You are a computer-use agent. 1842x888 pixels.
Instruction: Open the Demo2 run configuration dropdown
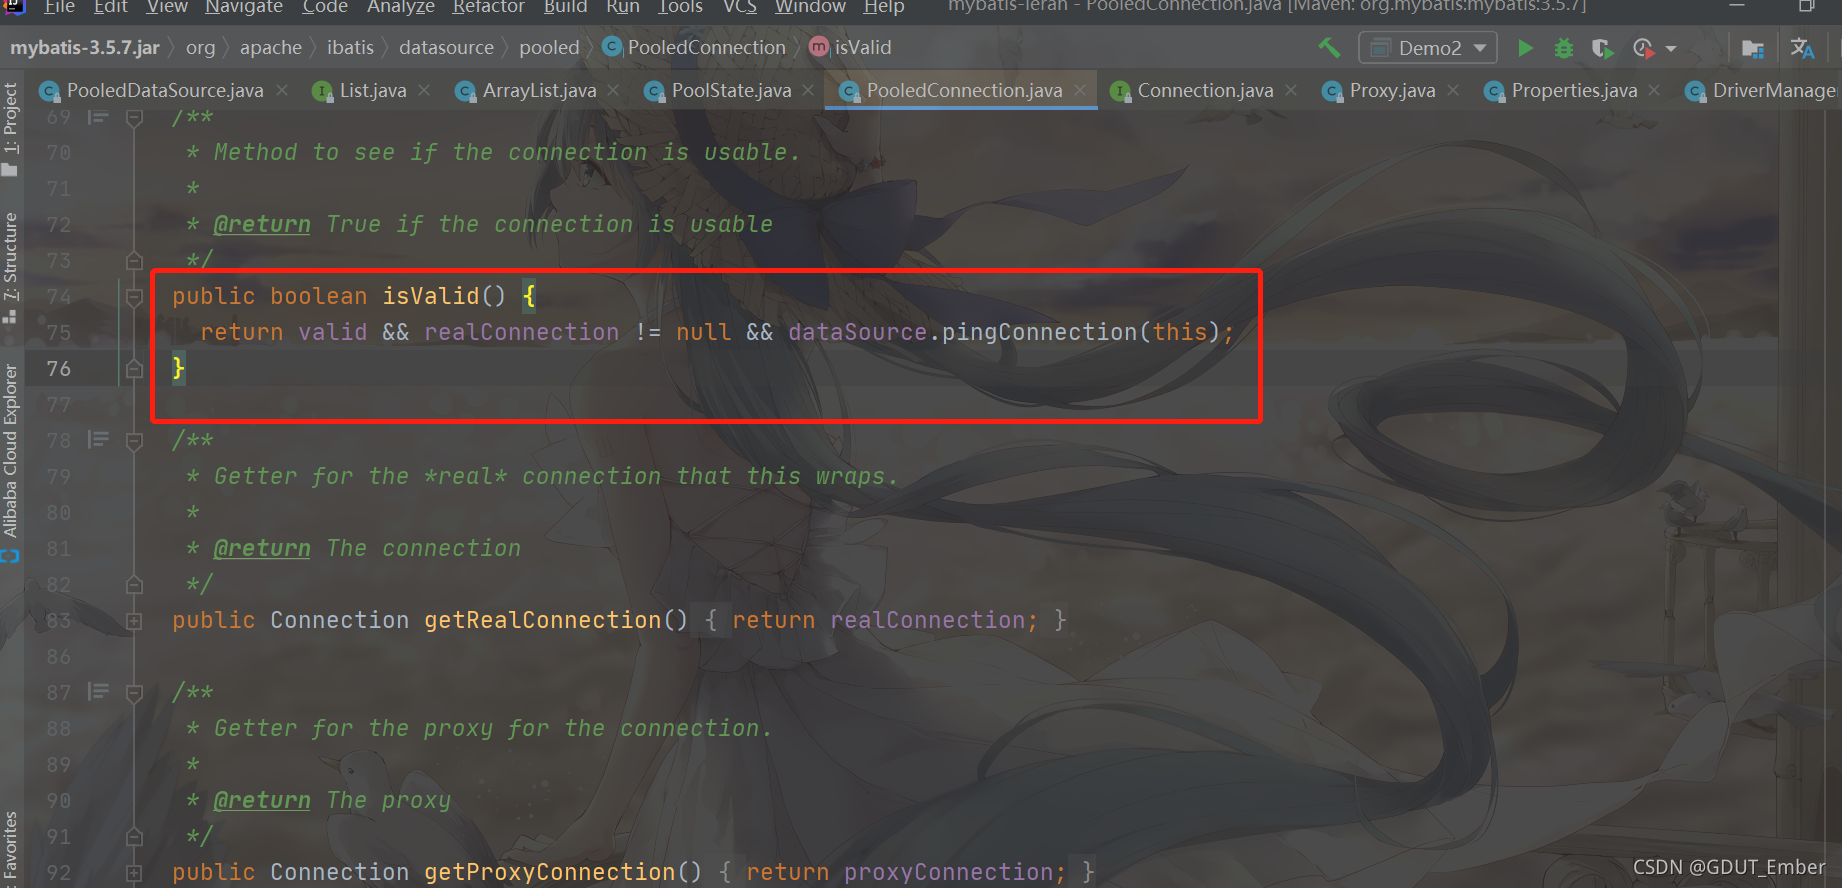pyautogui.click(x=1427, y=48)
